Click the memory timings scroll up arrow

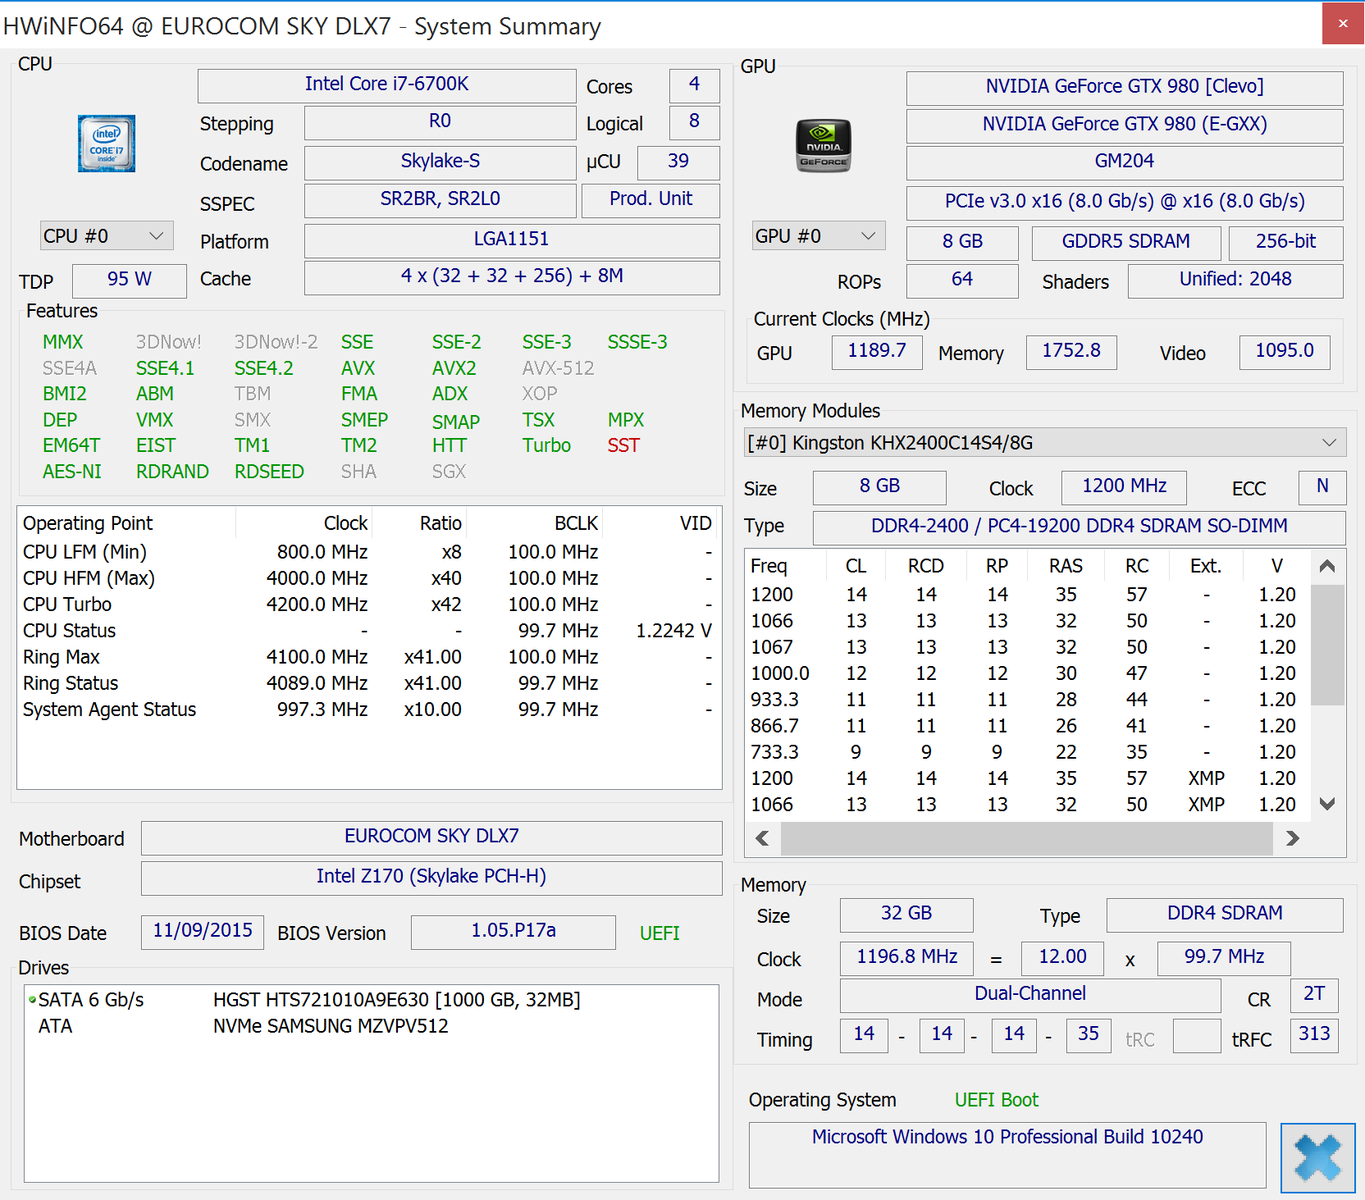coord(1327,566)
